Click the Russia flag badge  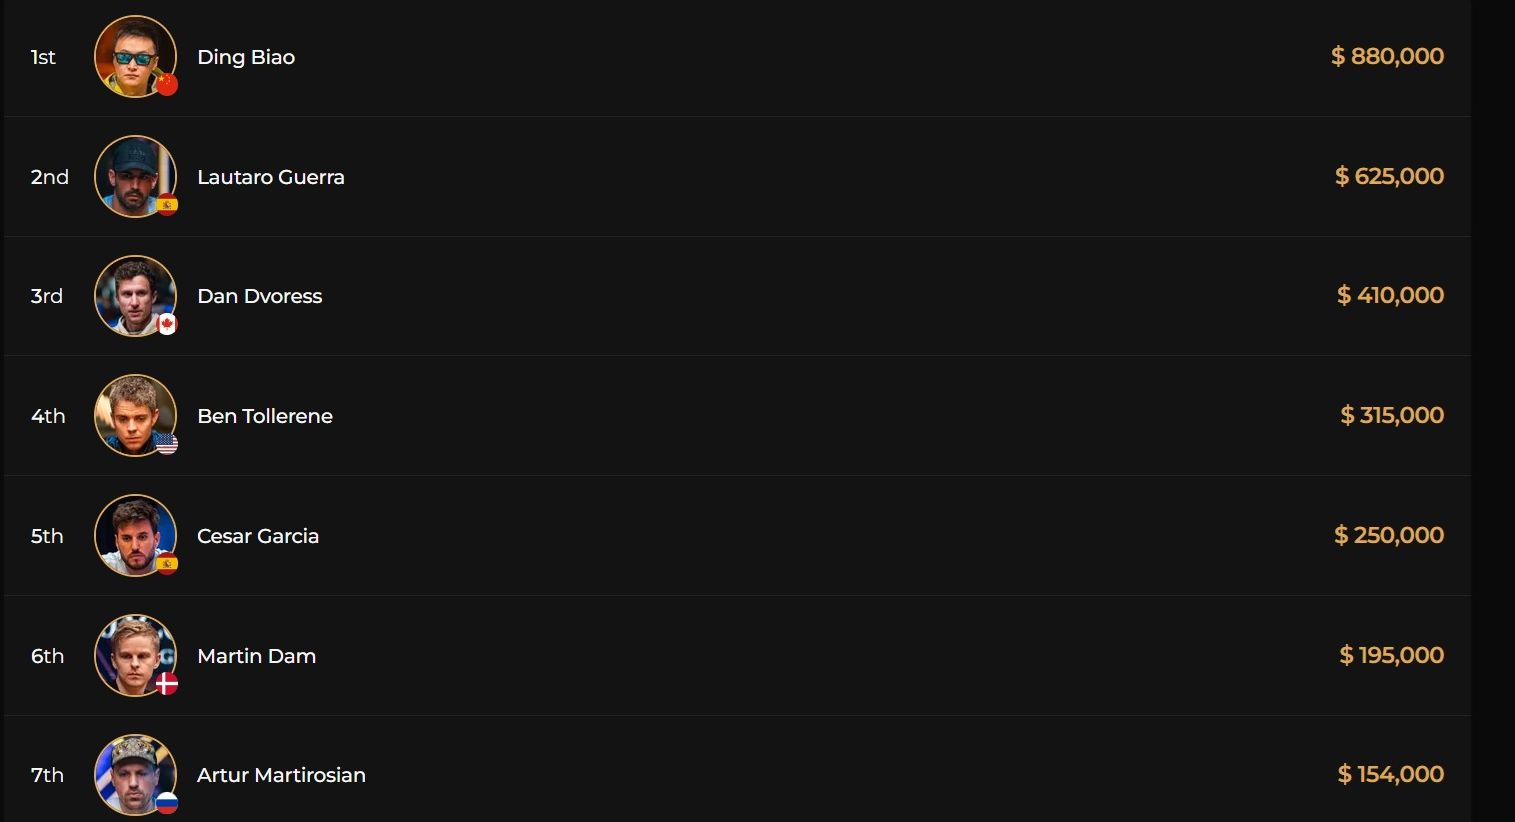167,802
